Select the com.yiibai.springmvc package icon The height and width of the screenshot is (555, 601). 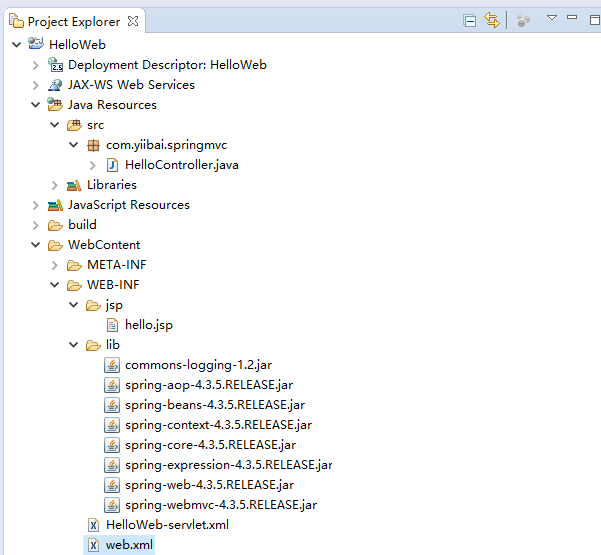tap(93, 145)
